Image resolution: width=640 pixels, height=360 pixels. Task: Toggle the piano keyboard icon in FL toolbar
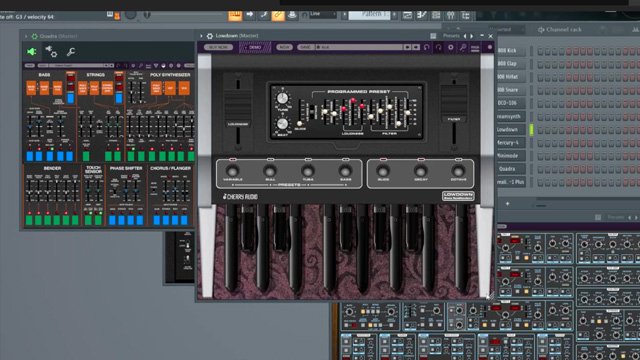click(x=235, y=16)
